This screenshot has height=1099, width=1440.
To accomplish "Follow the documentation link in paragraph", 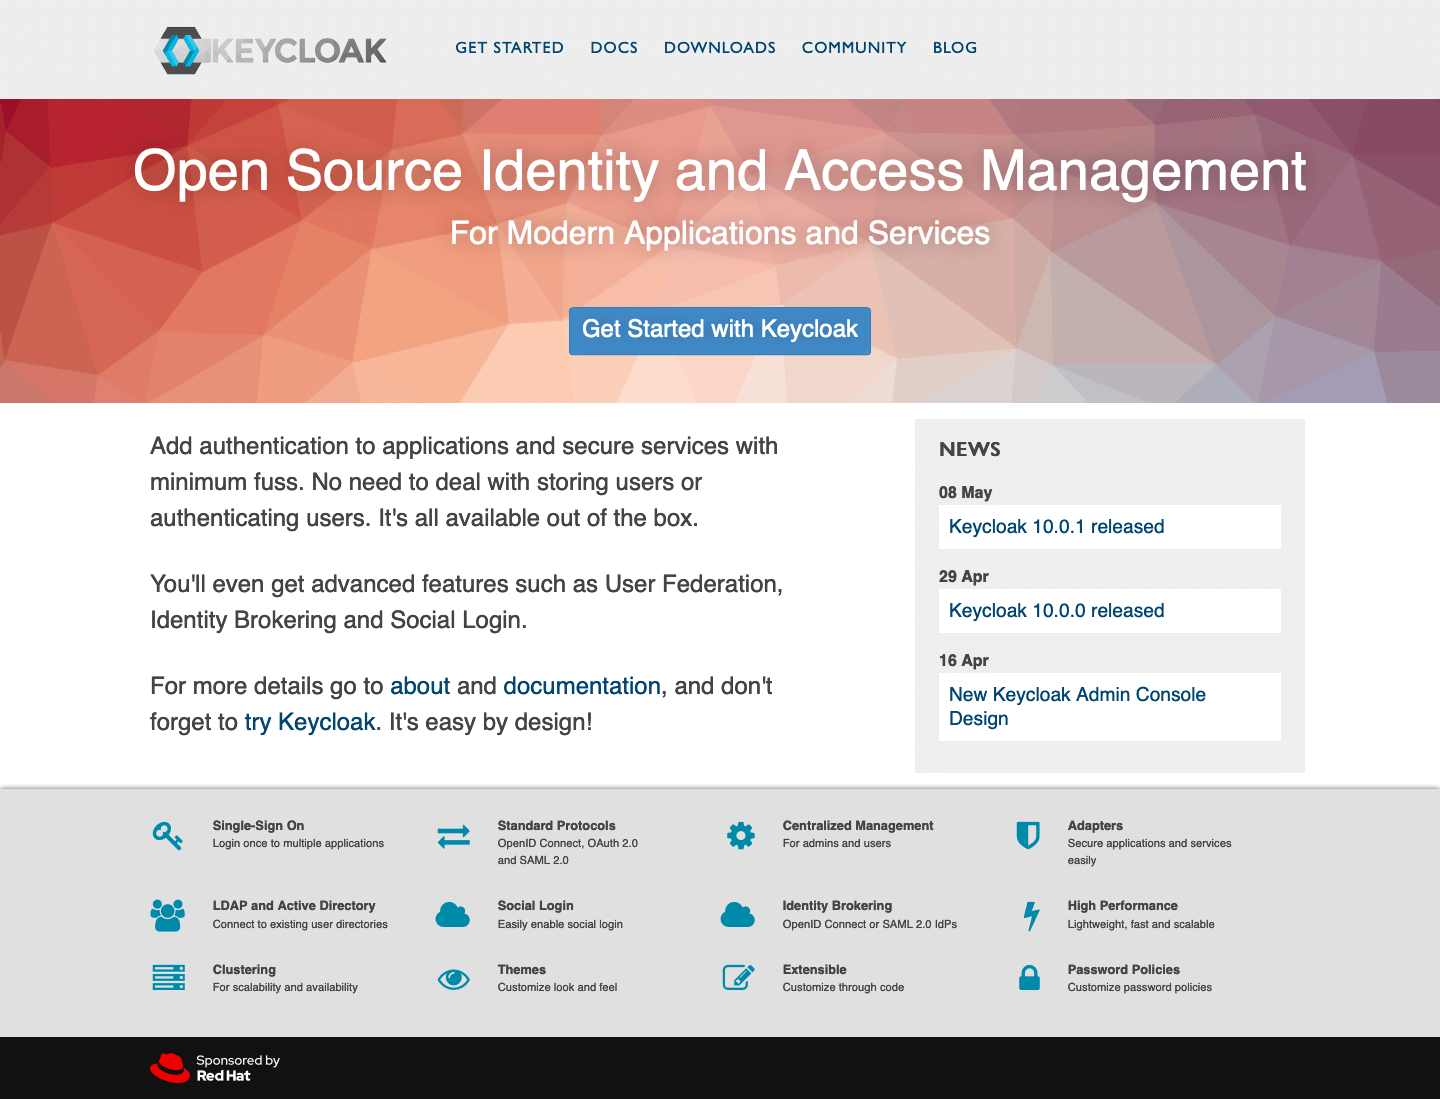I will (x=582, y=686).
